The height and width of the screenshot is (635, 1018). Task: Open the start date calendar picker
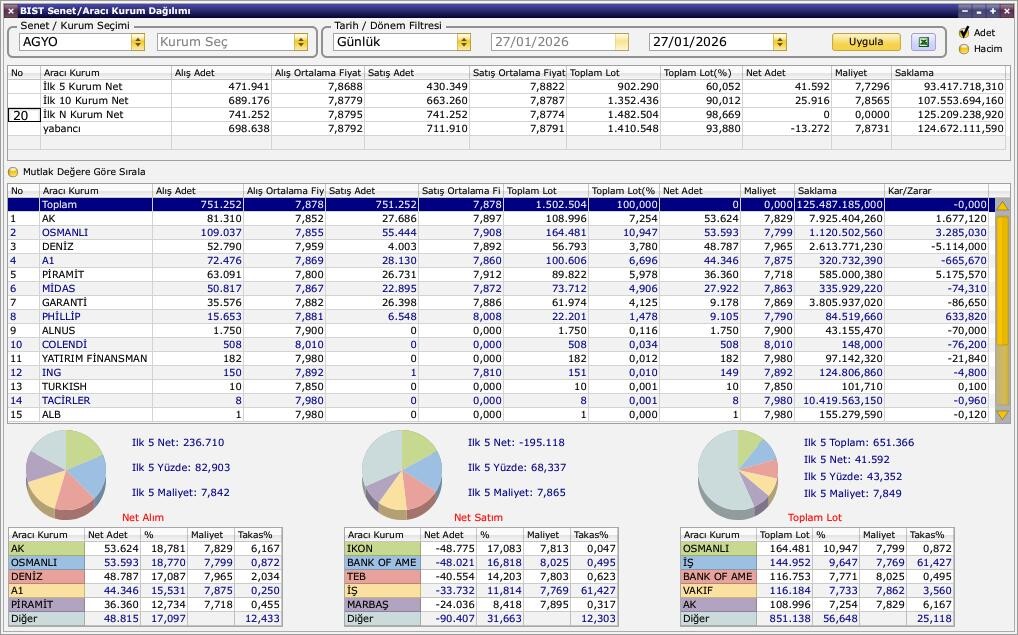(621, 42)
